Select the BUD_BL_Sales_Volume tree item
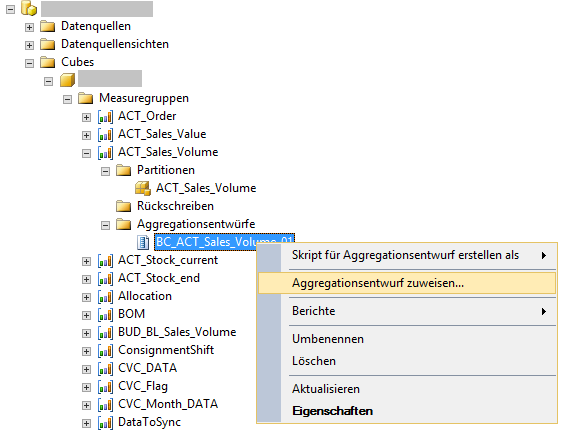The width and height of the screenshot is (569, 432). (177, 332)
